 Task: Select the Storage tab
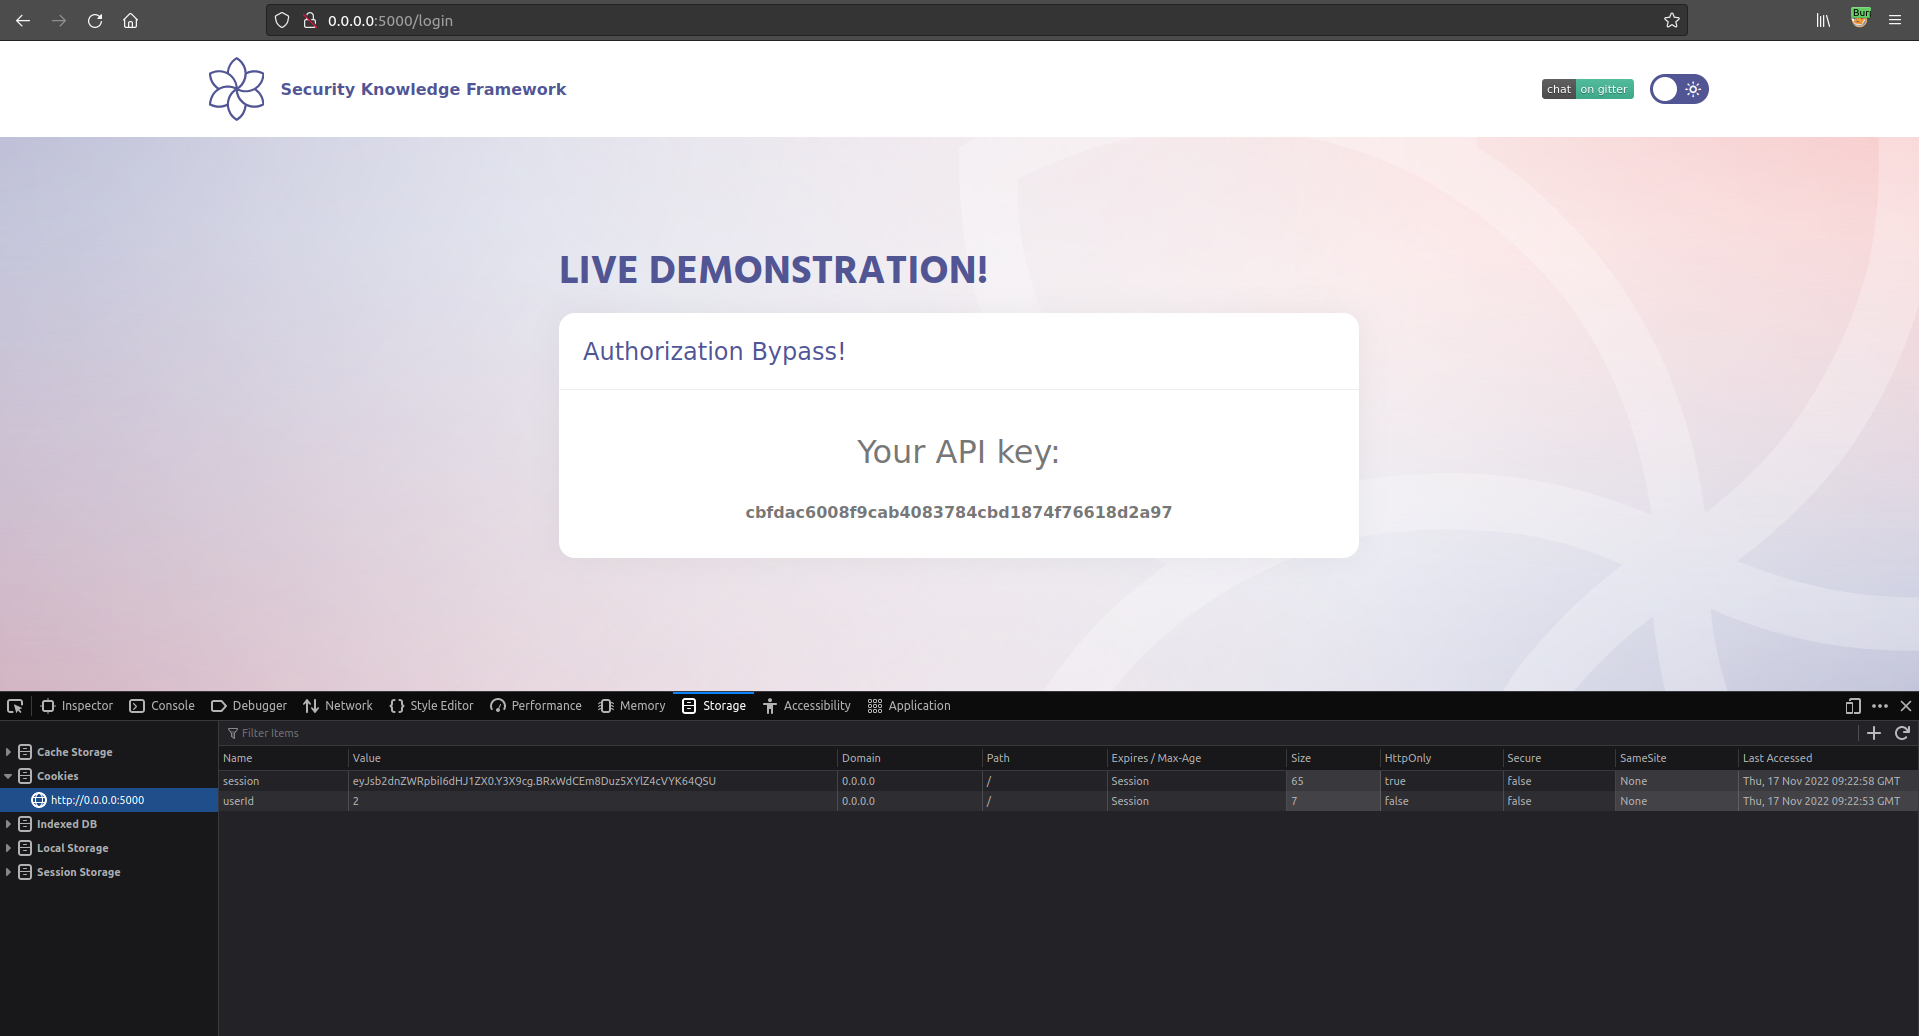click(x=714, y=706)
